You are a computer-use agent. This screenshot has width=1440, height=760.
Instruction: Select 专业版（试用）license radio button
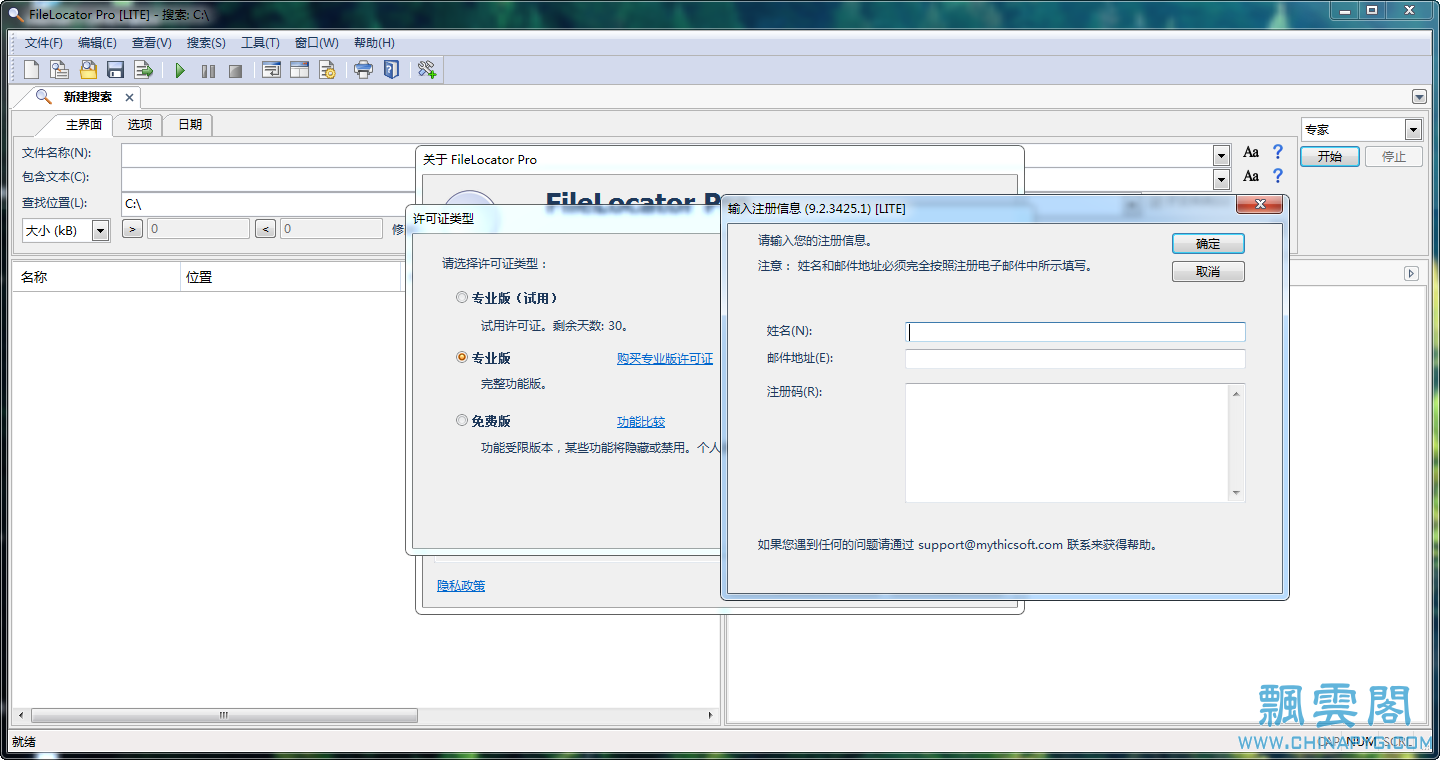(461, 297)
